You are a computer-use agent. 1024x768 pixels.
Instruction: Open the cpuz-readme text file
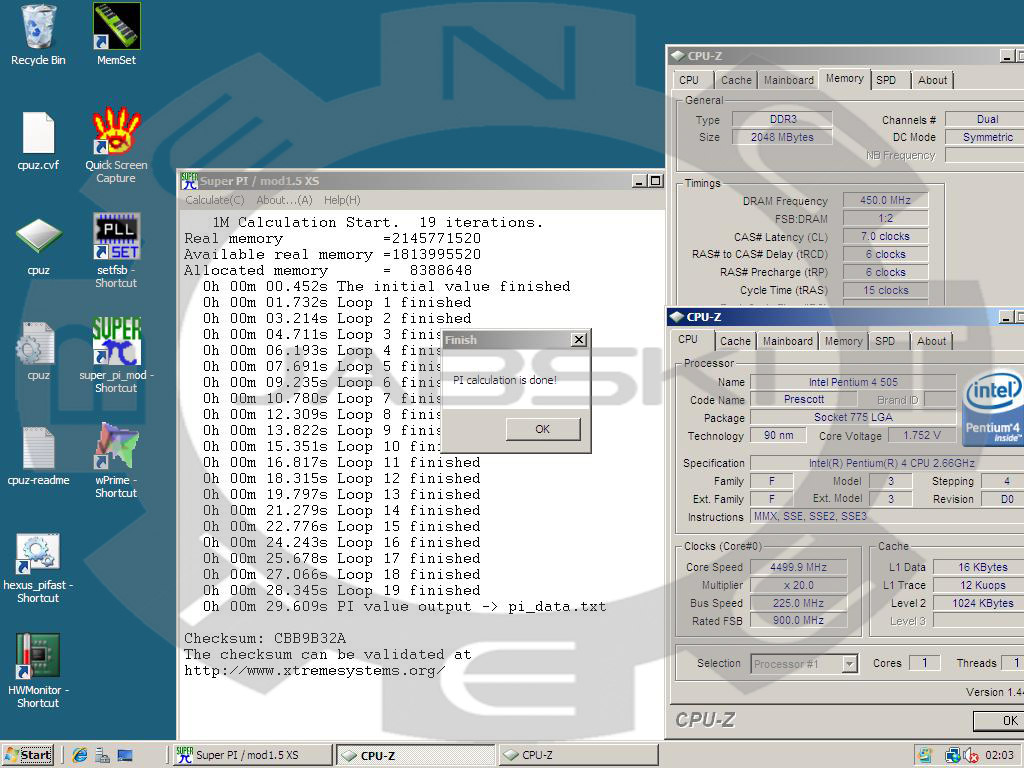(38, 448)
